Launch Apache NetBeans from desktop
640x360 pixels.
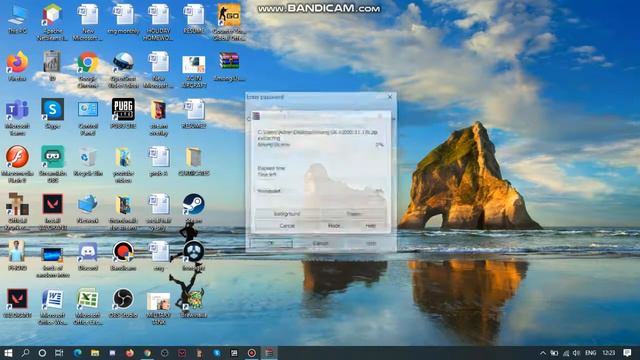click(52, 22)
